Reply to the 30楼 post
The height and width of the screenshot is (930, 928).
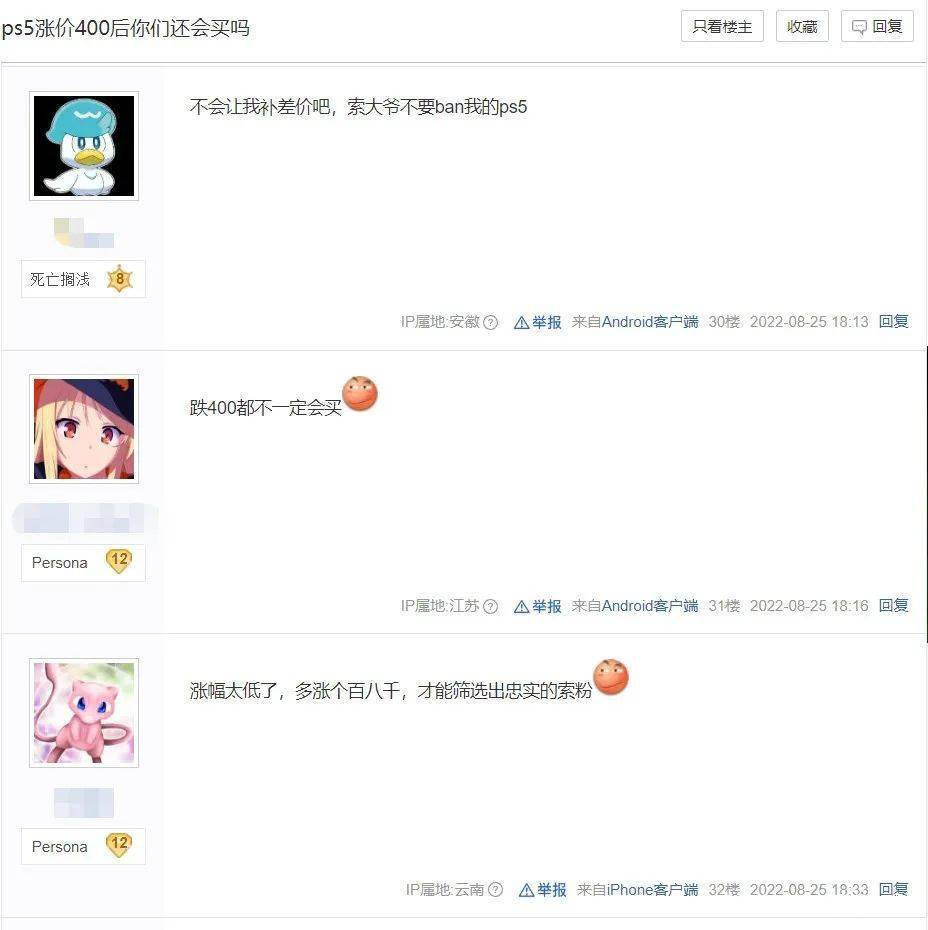point(894,321)
